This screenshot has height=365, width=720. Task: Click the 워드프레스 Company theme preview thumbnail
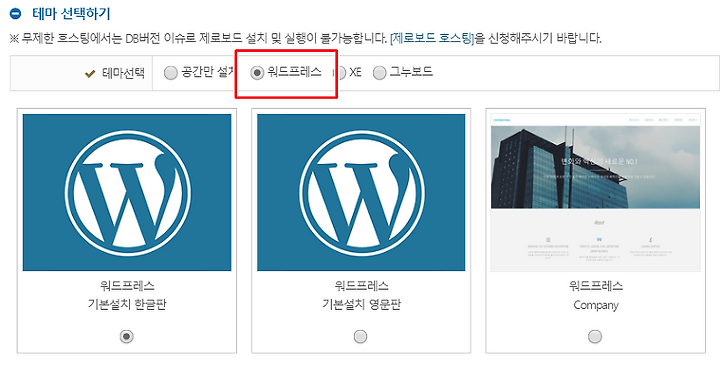coord(596,192)
